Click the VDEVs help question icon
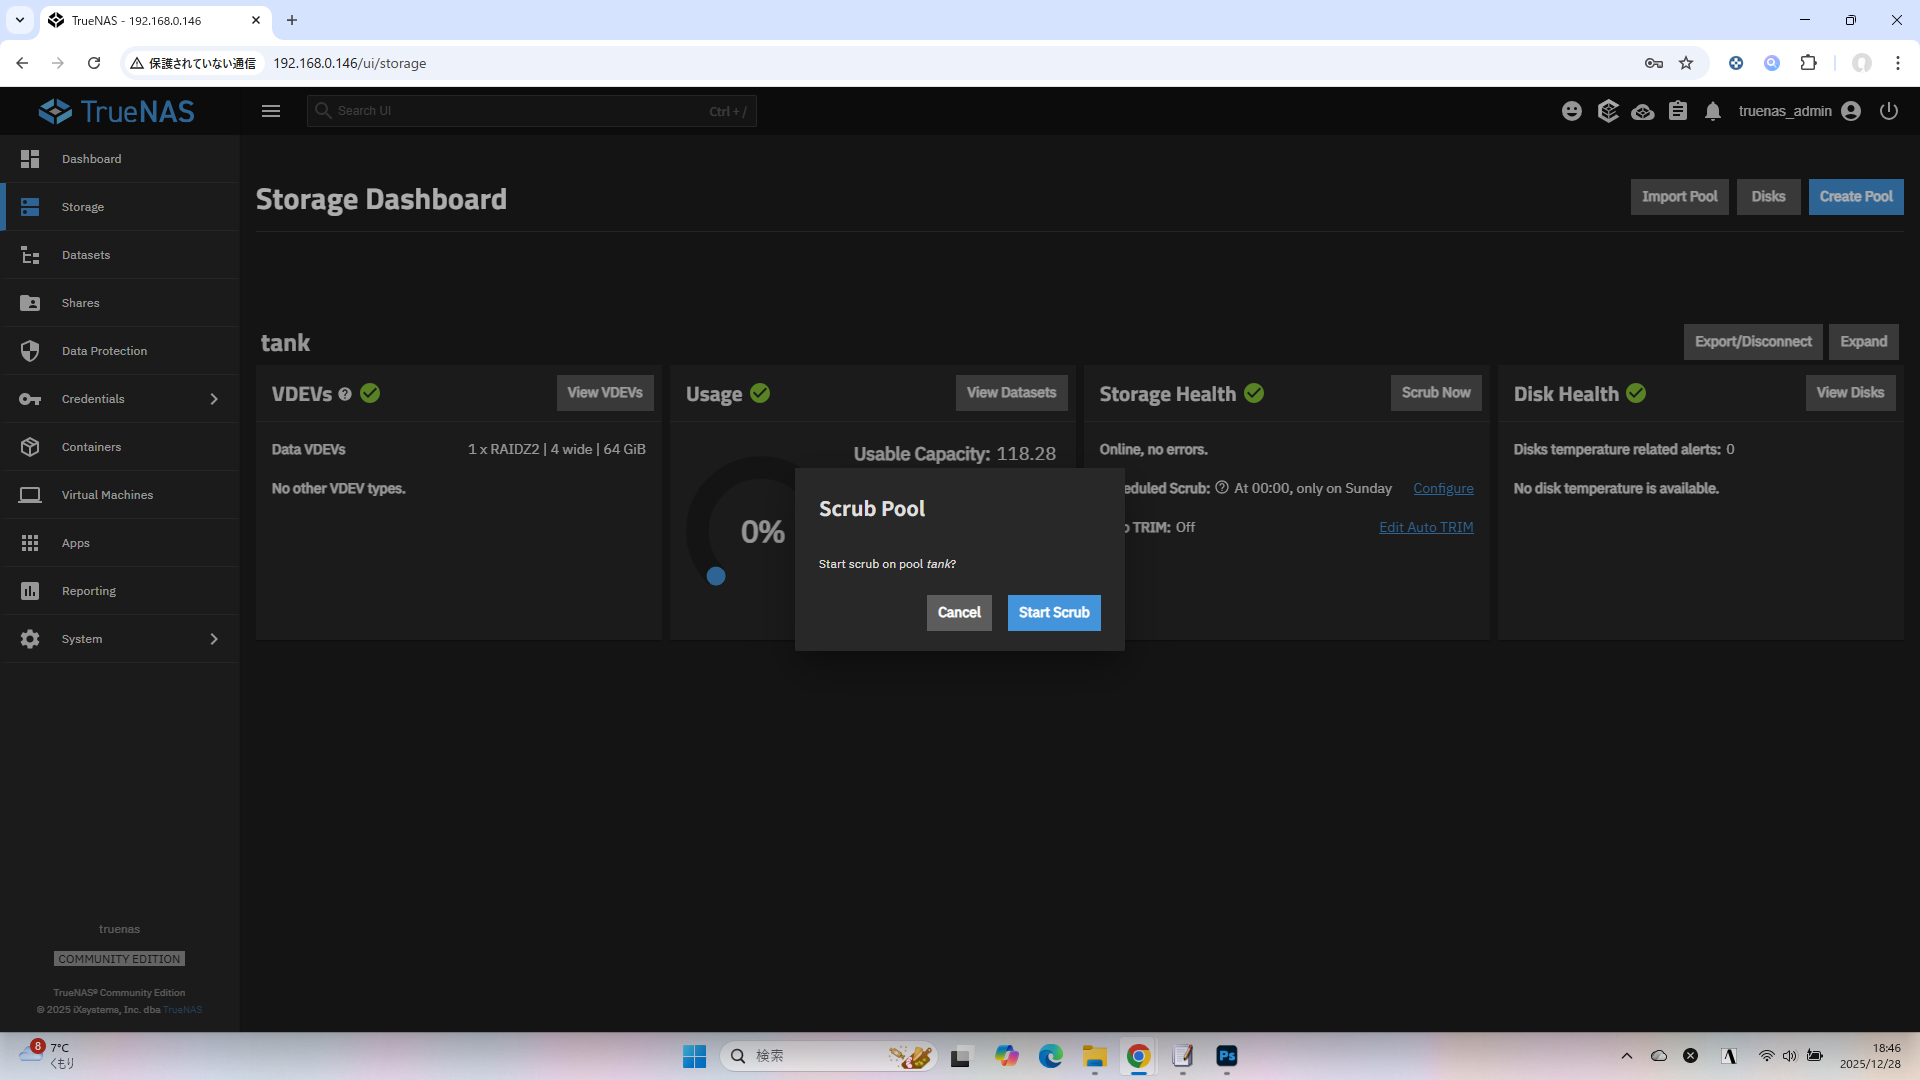The image size is (1920, 1080). point(345,394)
